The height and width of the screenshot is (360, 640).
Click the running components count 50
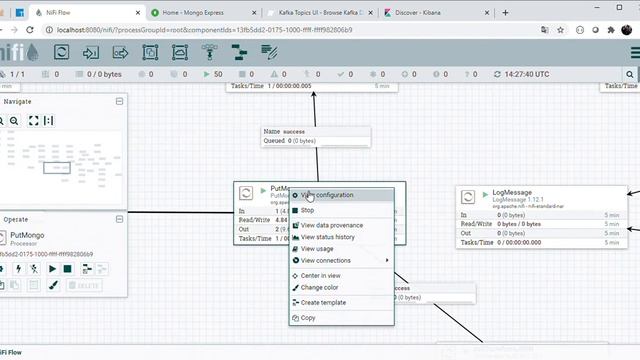click(213, 74)
